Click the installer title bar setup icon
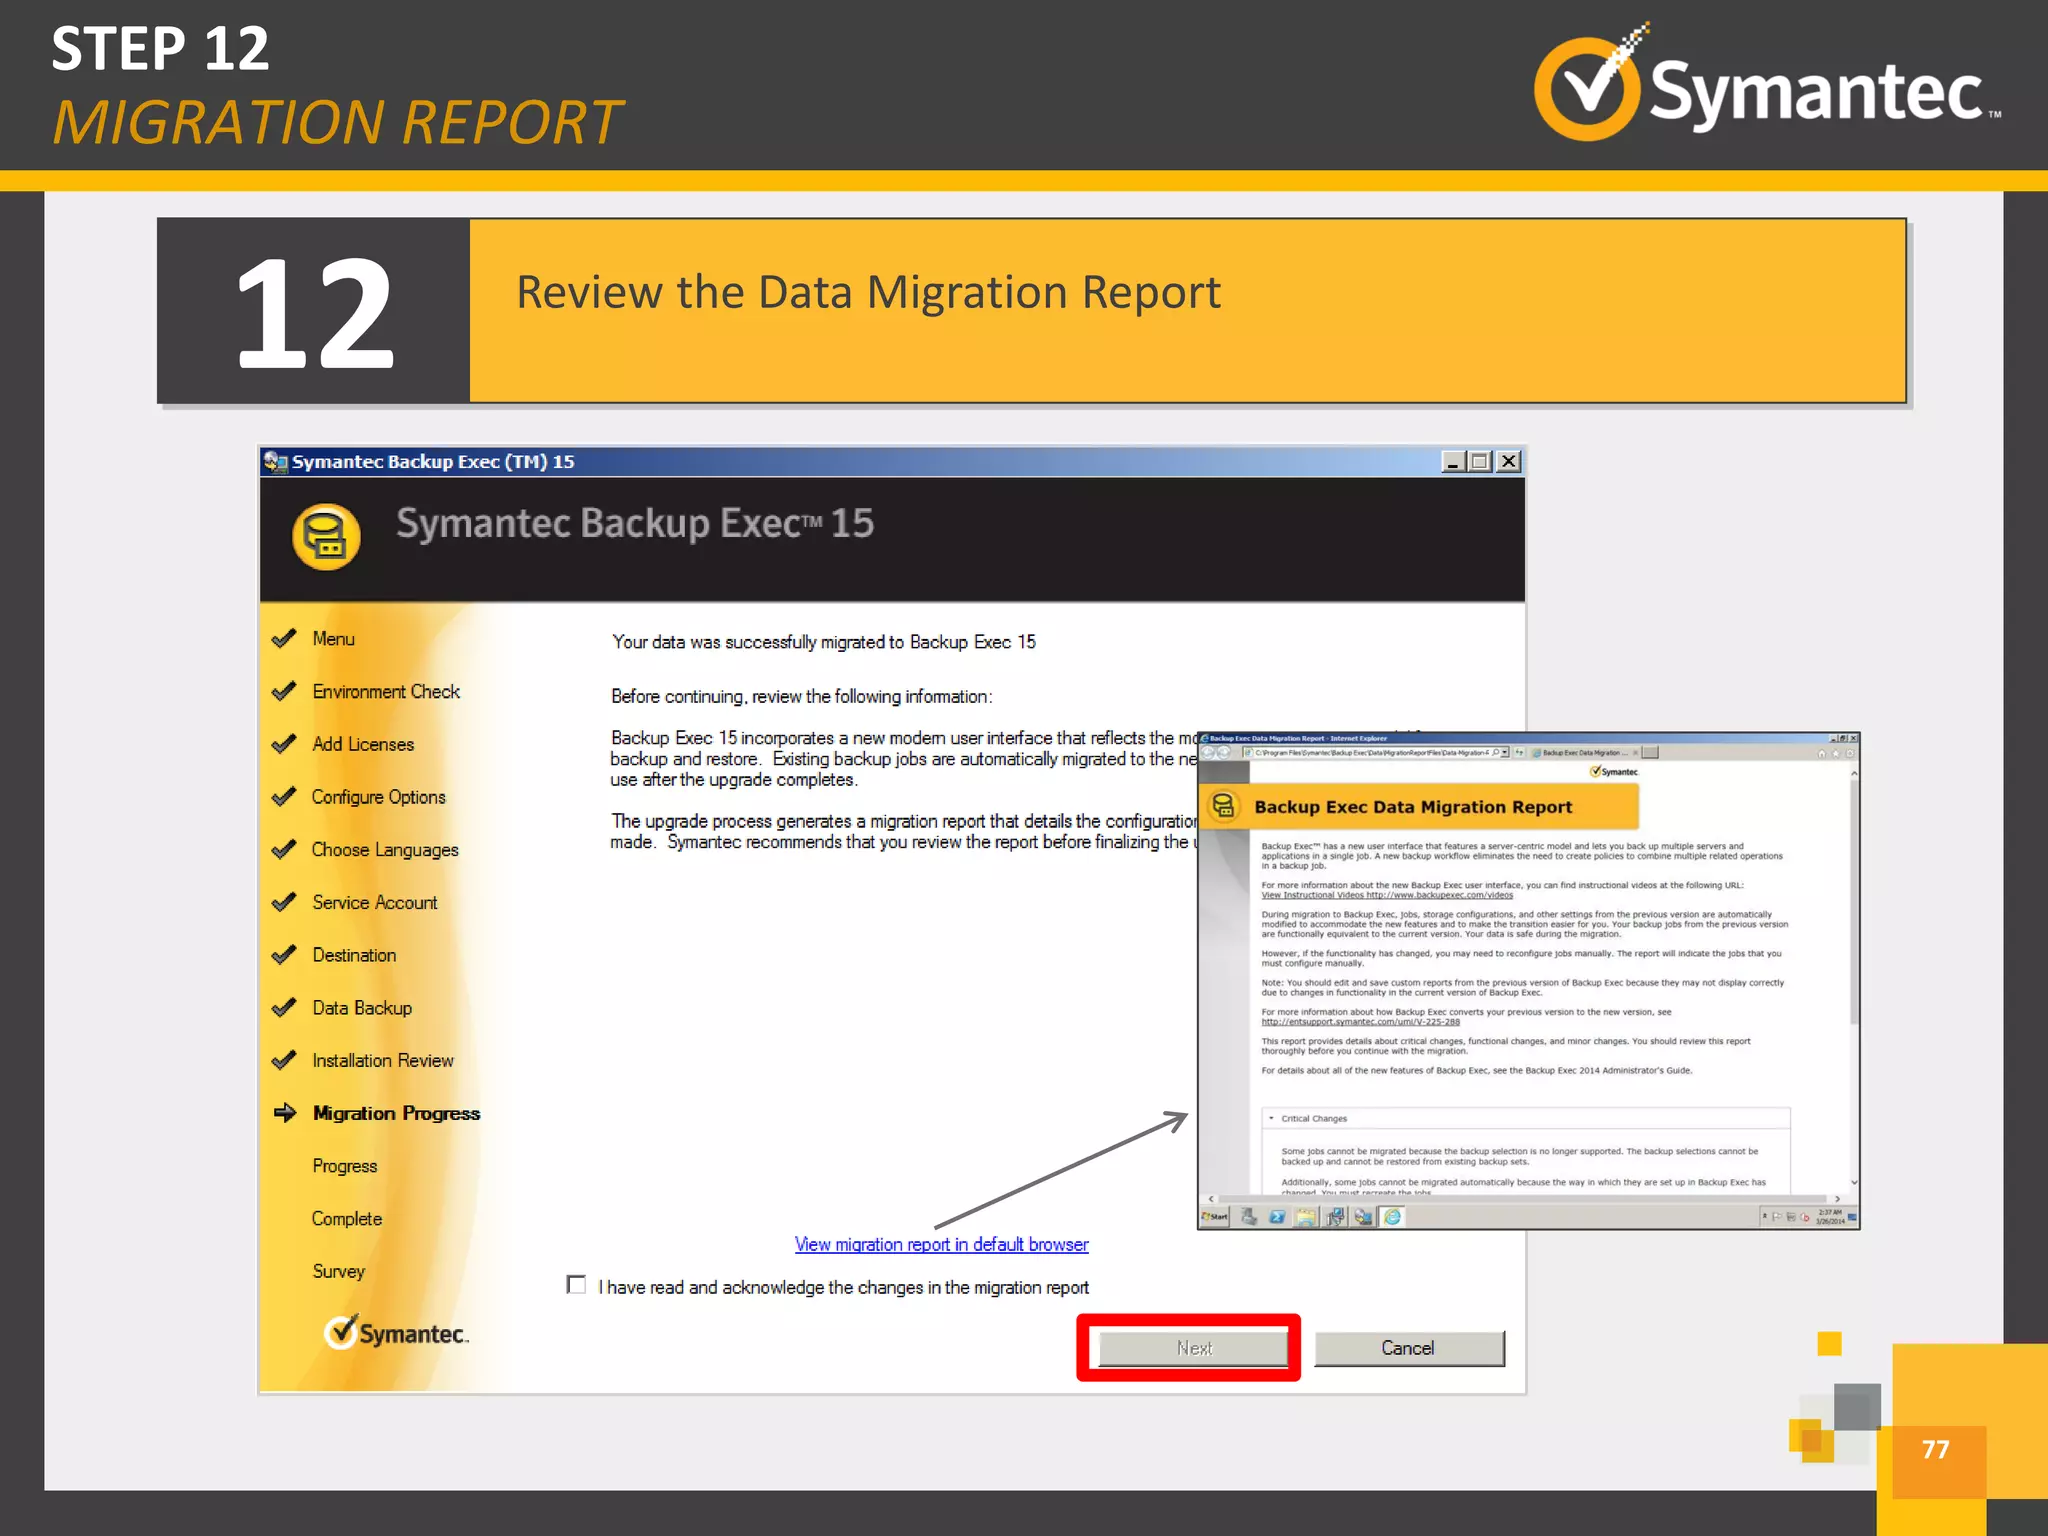The width and height of the screenshot is (2048, 1536). (x=275, y=461)
